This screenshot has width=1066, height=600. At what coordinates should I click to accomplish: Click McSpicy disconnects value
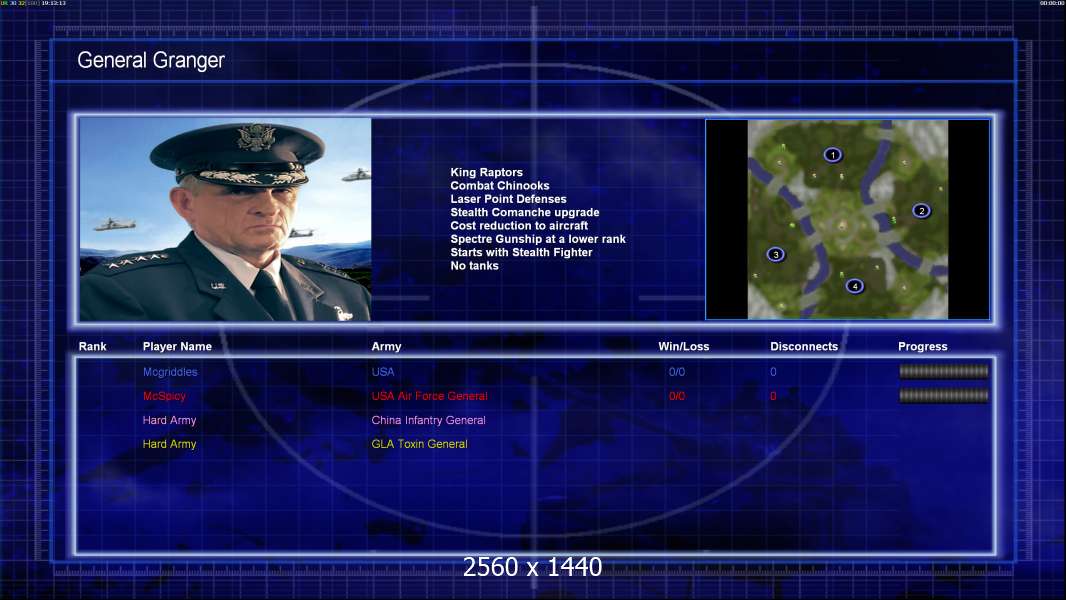(773, 396)
